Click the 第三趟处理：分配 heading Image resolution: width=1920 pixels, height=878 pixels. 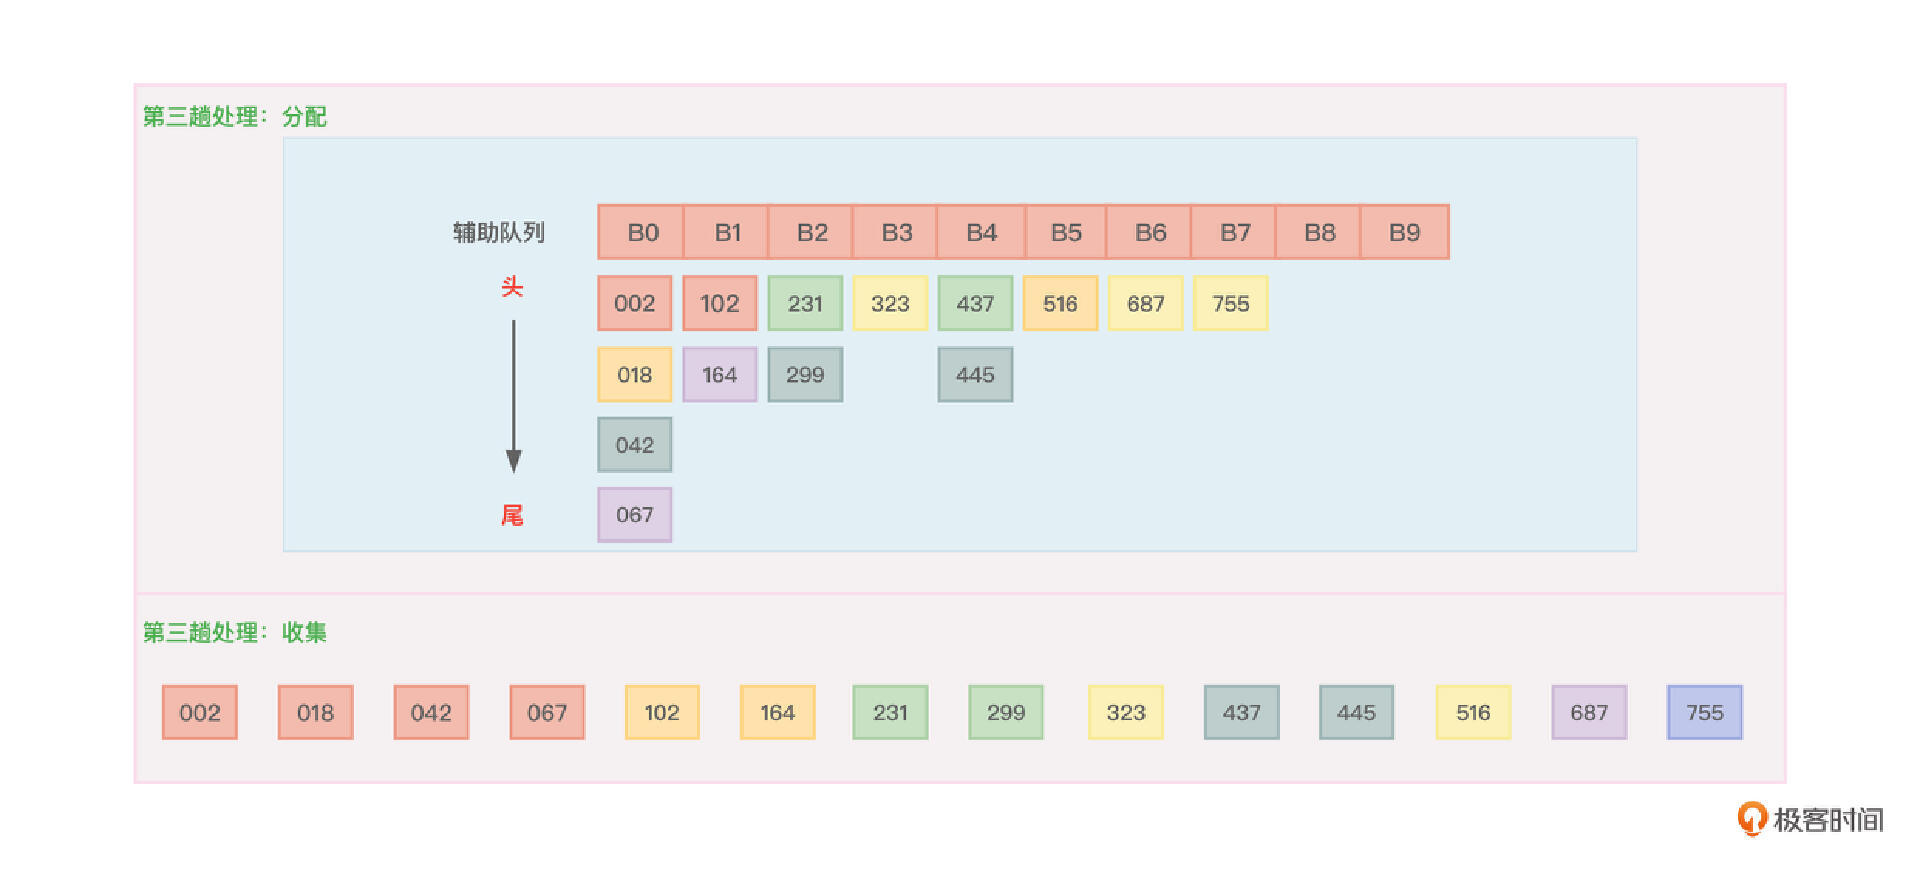pos(235,117)
